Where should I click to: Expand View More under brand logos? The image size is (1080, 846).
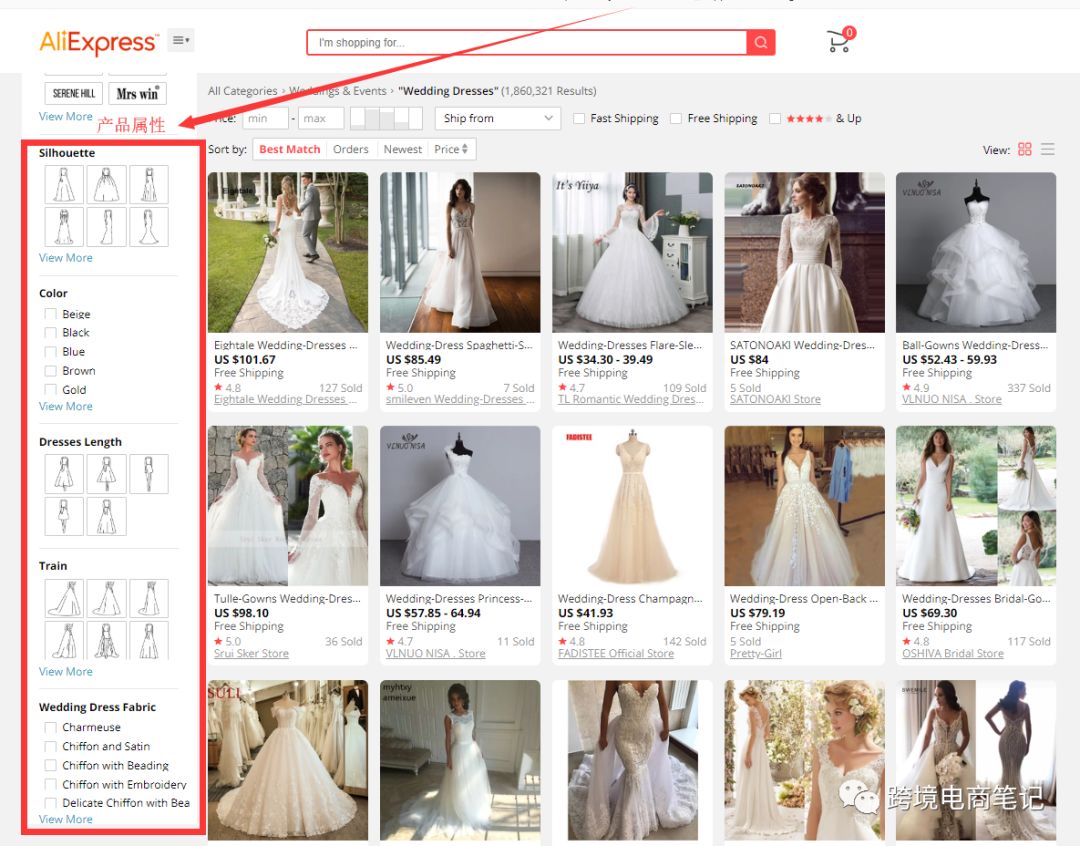pyautogui.click(x=65, y=116)
